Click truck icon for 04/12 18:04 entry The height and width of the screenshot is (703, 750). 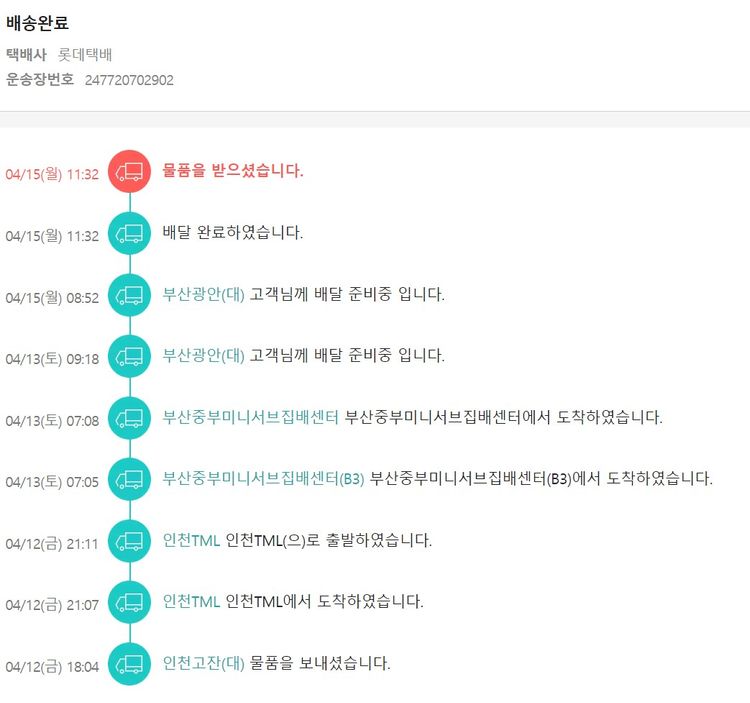(129, 664)
